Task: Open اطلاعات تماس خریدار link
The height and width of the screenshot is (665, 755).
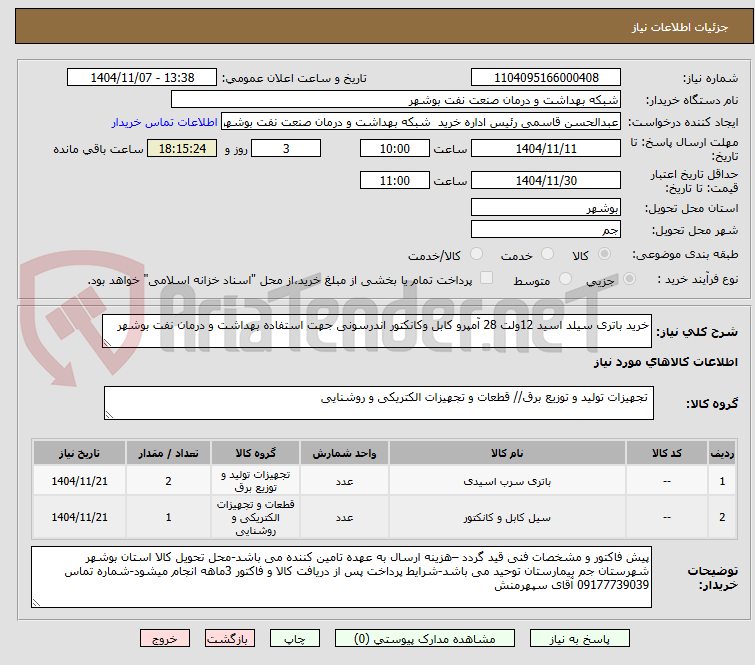Action: 165,122
